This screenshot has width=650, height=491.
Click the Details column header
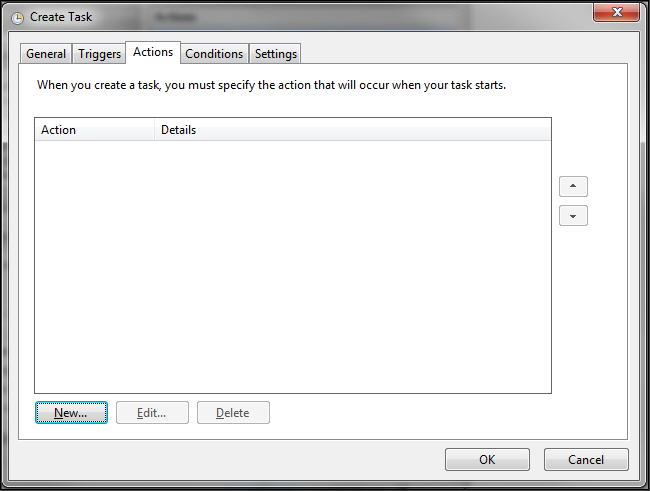click(350, 130)
